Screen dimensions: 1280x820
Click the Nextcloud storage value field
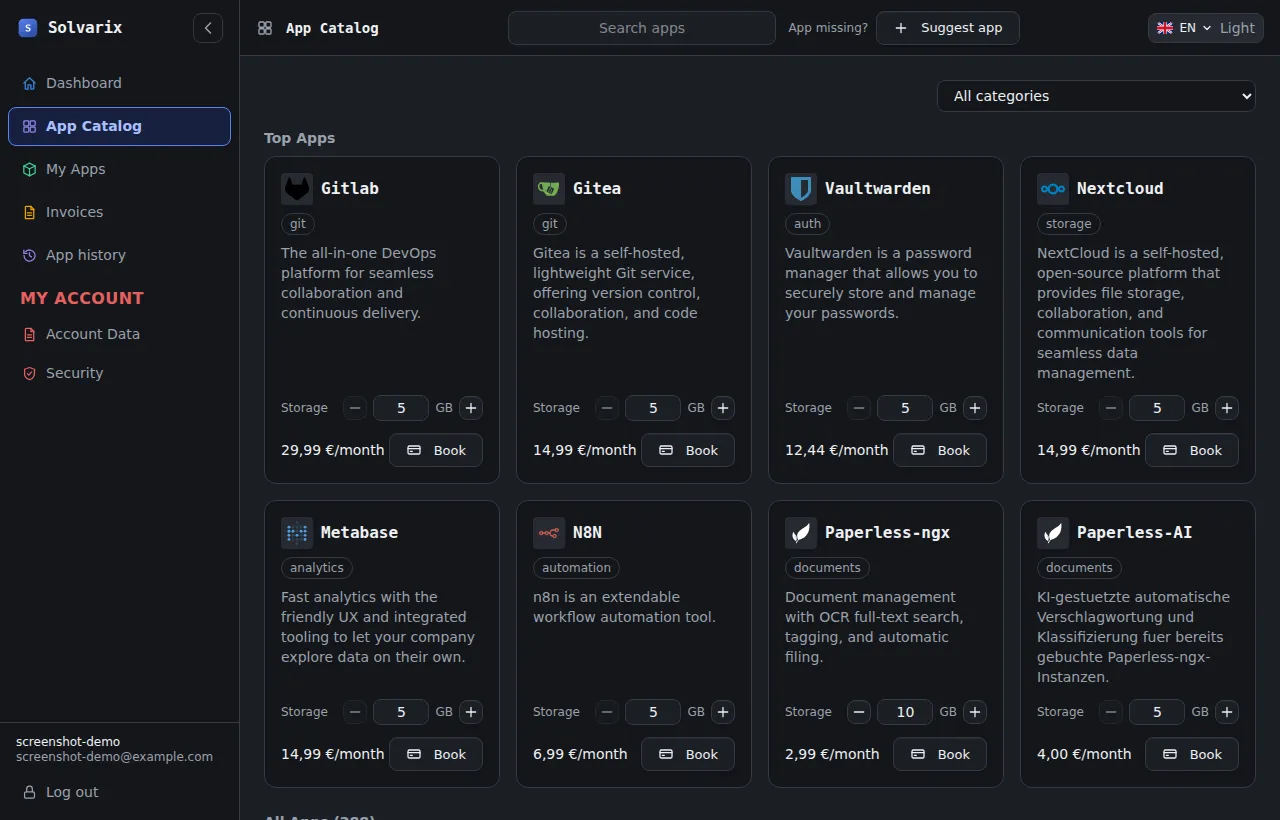pyautogui.click(x=1157, y=408)
